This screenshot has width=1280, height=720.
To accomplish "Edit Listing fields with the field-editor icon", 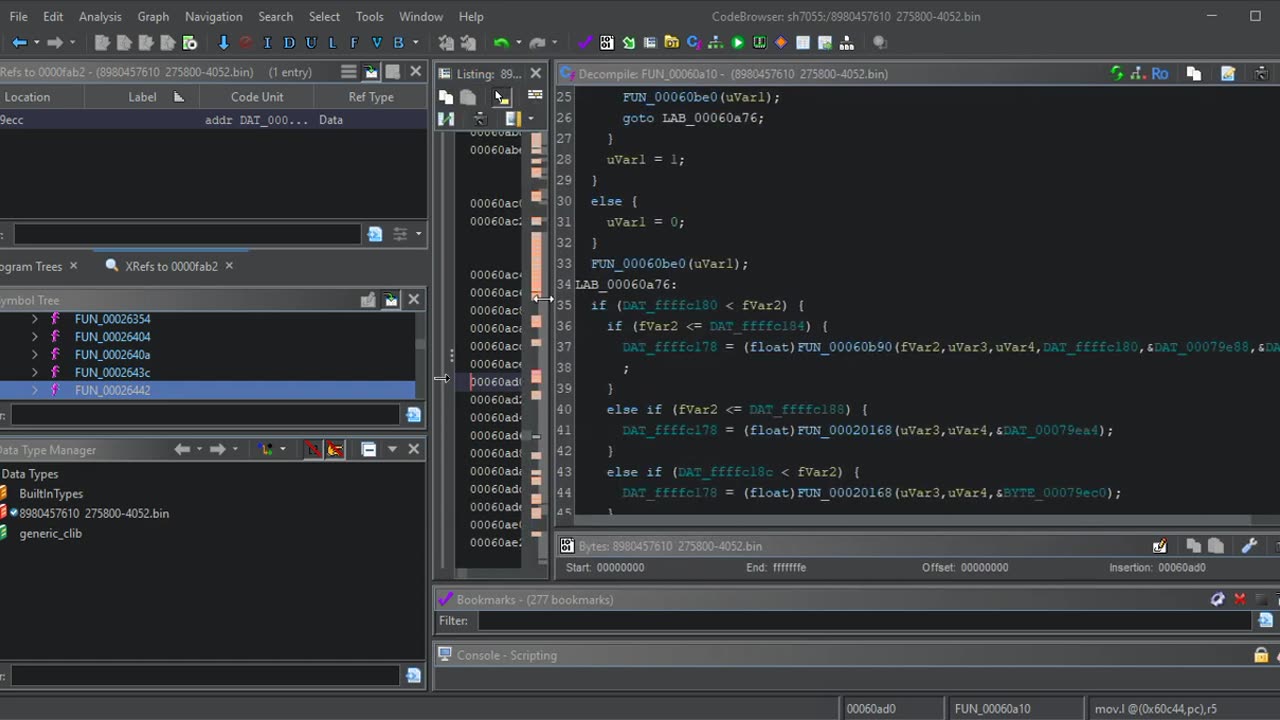I will point(535,95).
